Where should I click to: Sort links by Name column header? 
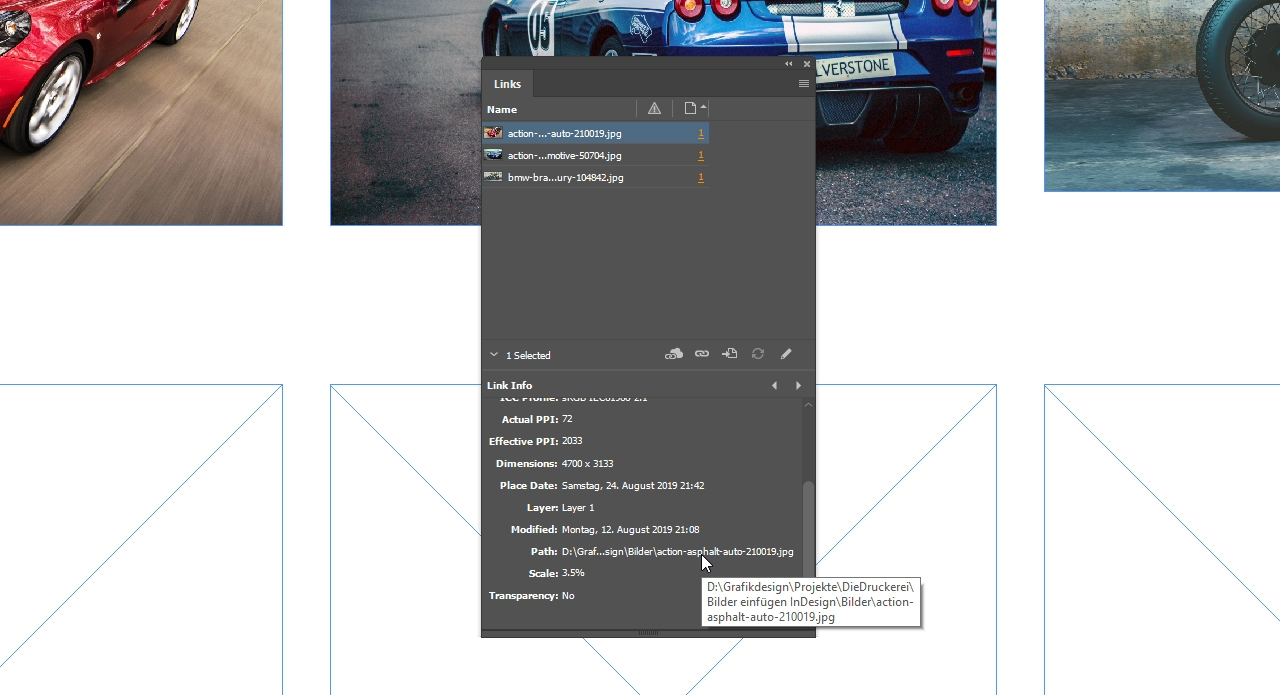(x=502, y=109)
